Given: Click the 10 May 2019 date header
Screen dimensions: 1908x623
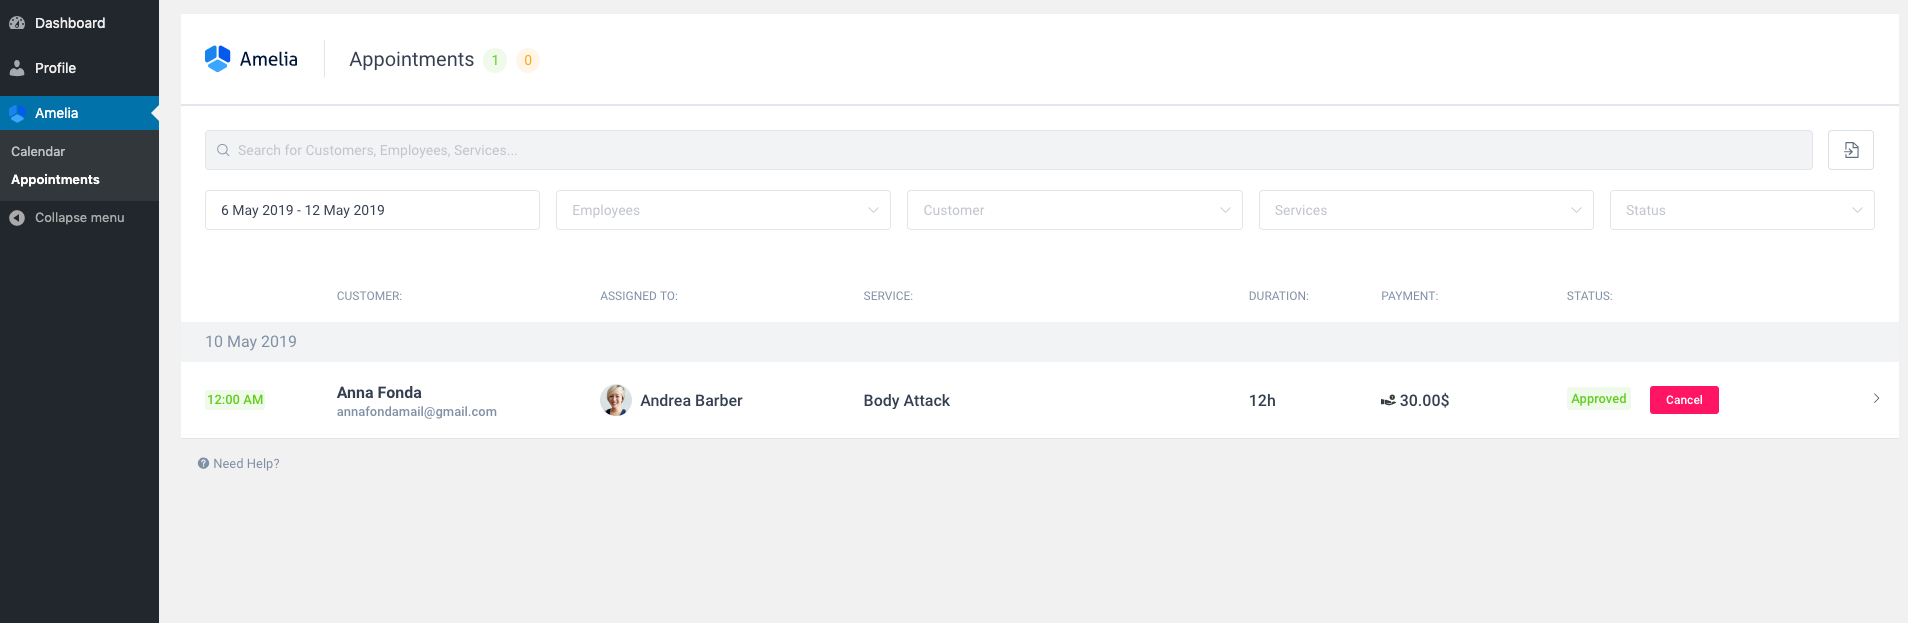Looking at the screenshot, I should [x=251, y=341].
